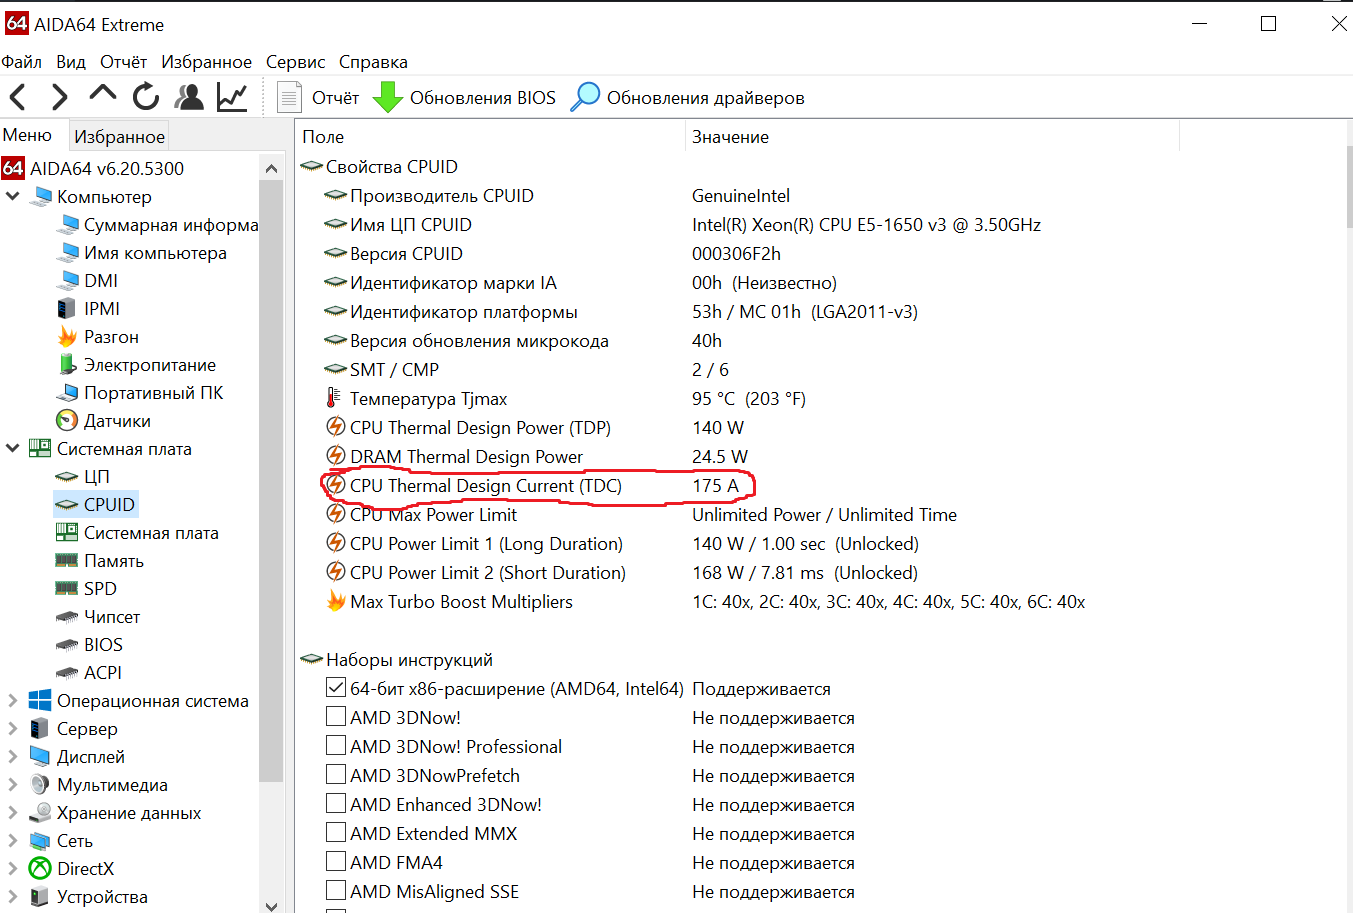Select the flame icon beside Разгон

[x=67, y=337]
